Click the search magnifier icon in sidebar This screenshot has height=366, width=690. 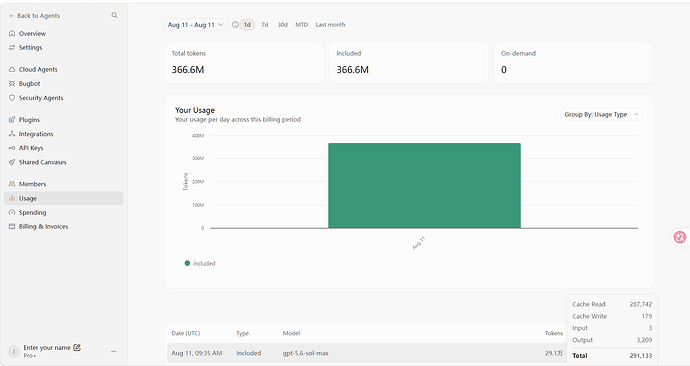point(114,15)
